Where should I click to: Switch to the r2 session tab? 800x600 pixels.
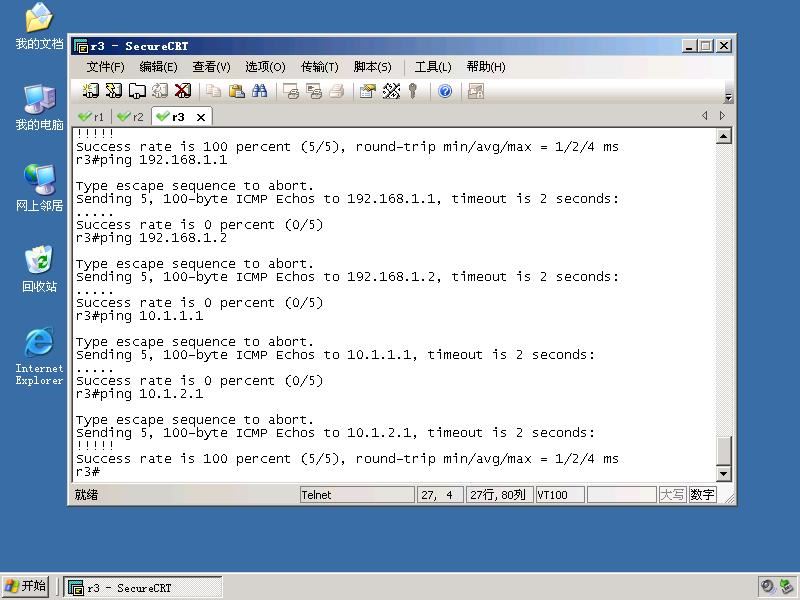click(x=131, y=117)
